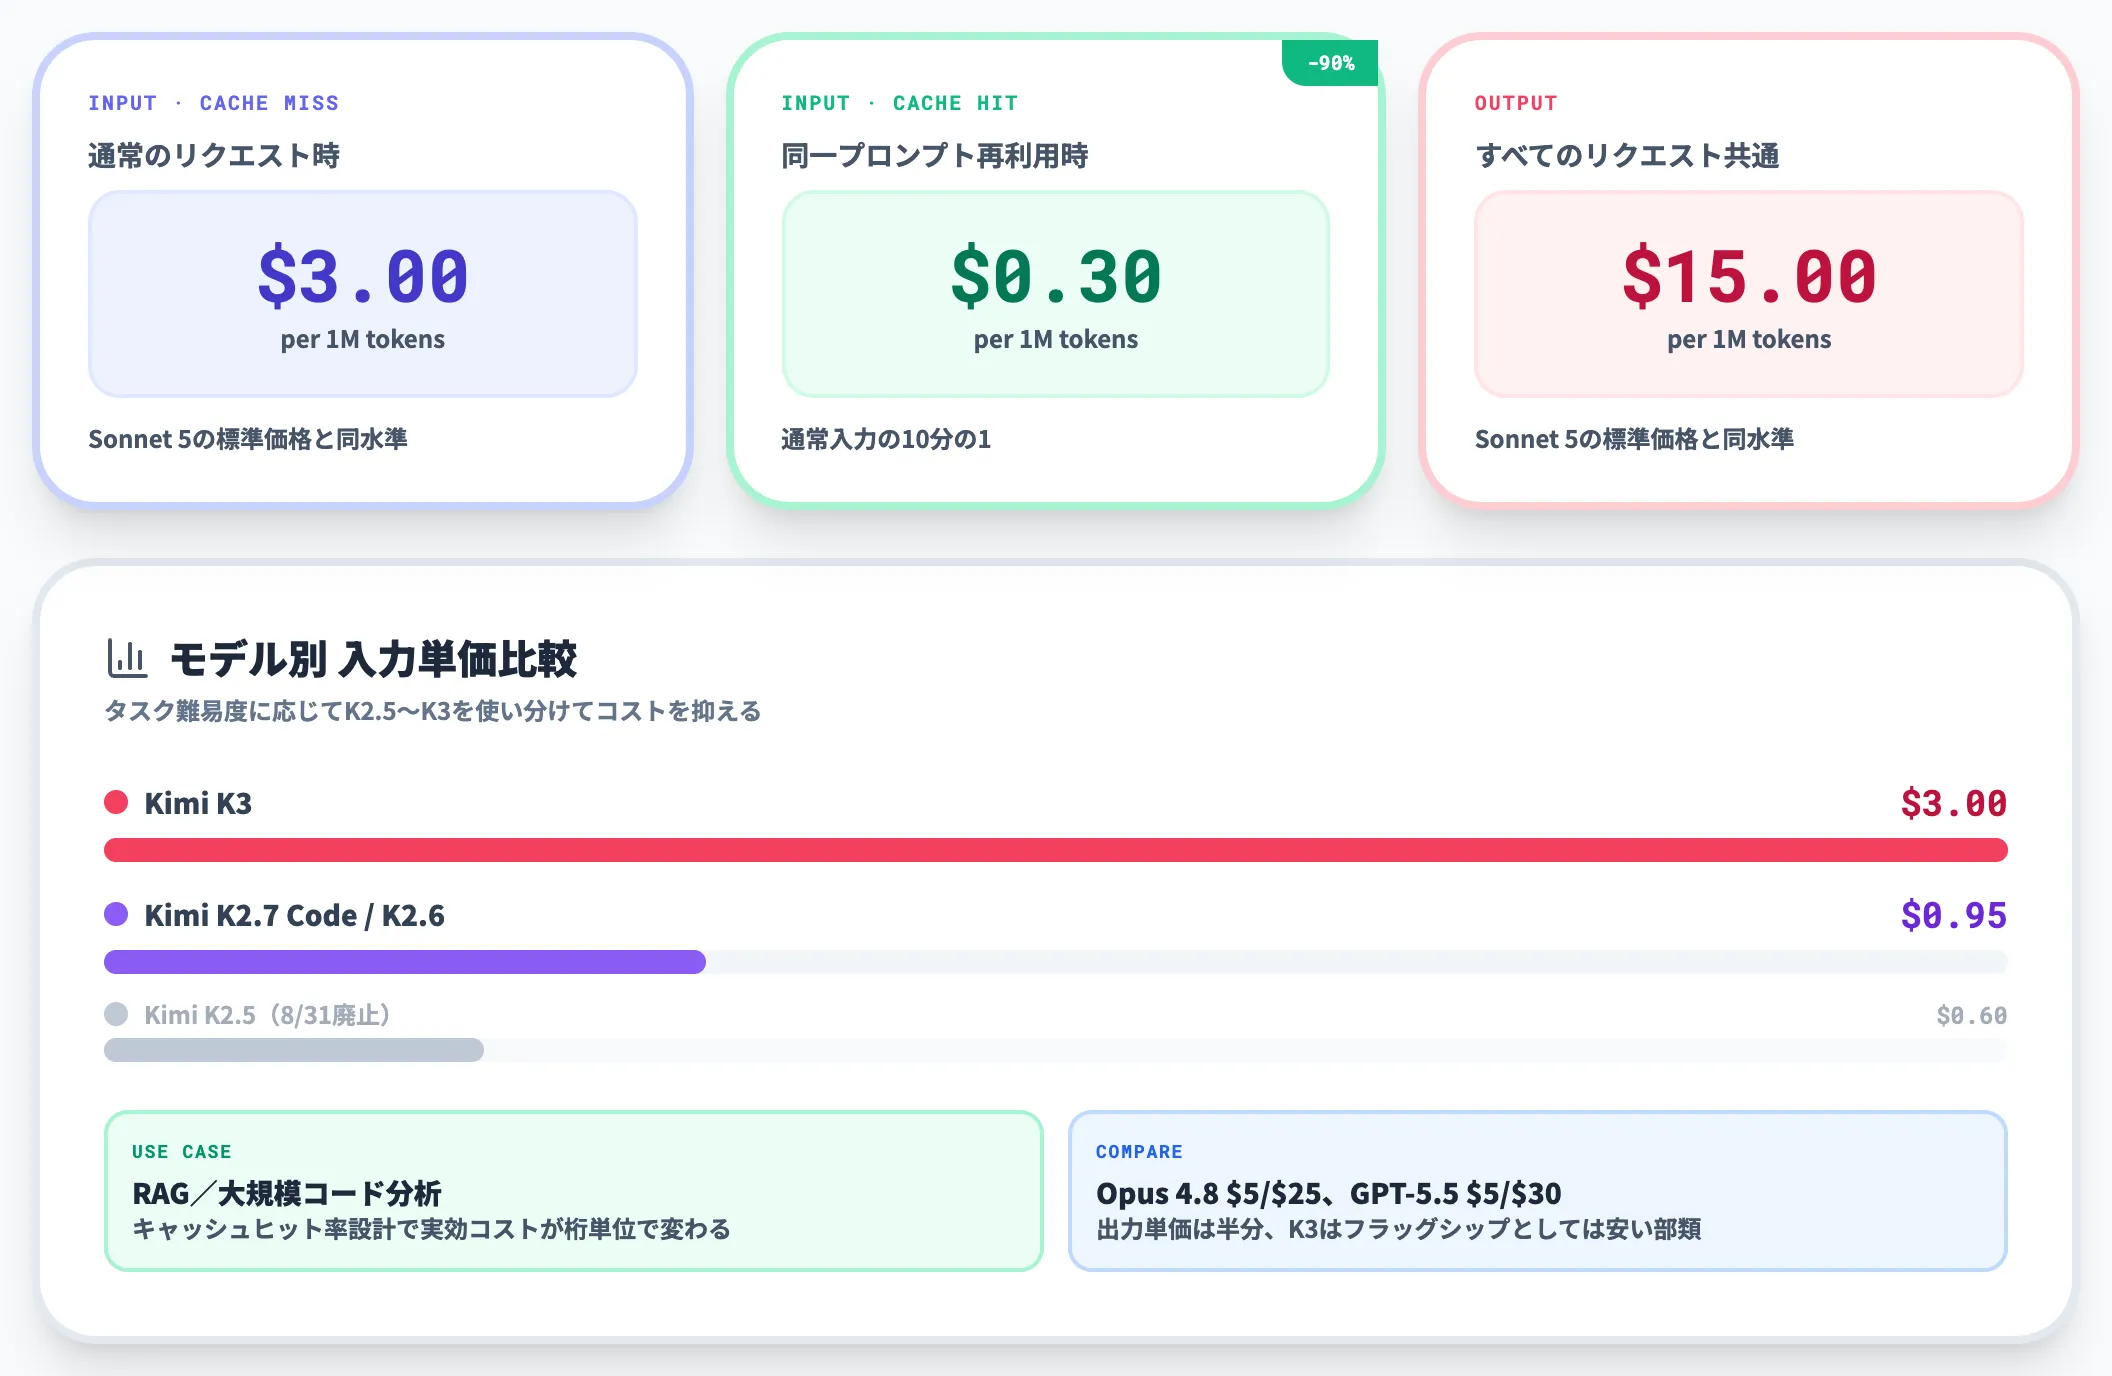Click the 通常入力の10分の1 note

click(886, 439)
